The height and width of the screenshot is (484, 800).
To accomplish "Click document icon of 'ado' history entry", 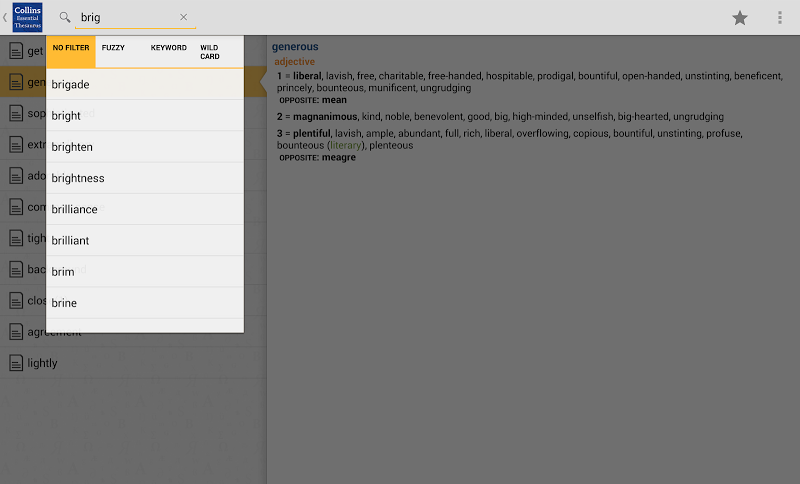I will click(x=16, y=175).
